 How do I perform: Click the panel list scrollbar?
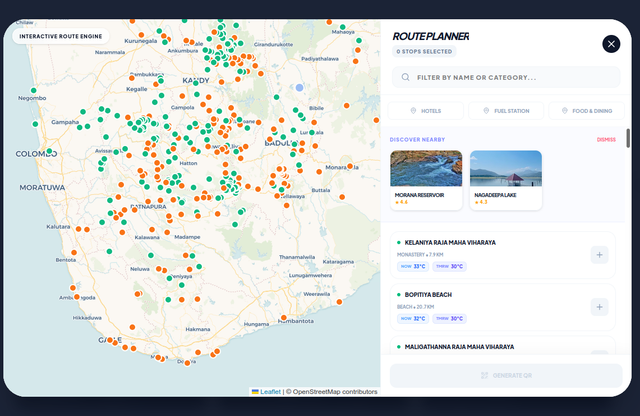point(628,138)
